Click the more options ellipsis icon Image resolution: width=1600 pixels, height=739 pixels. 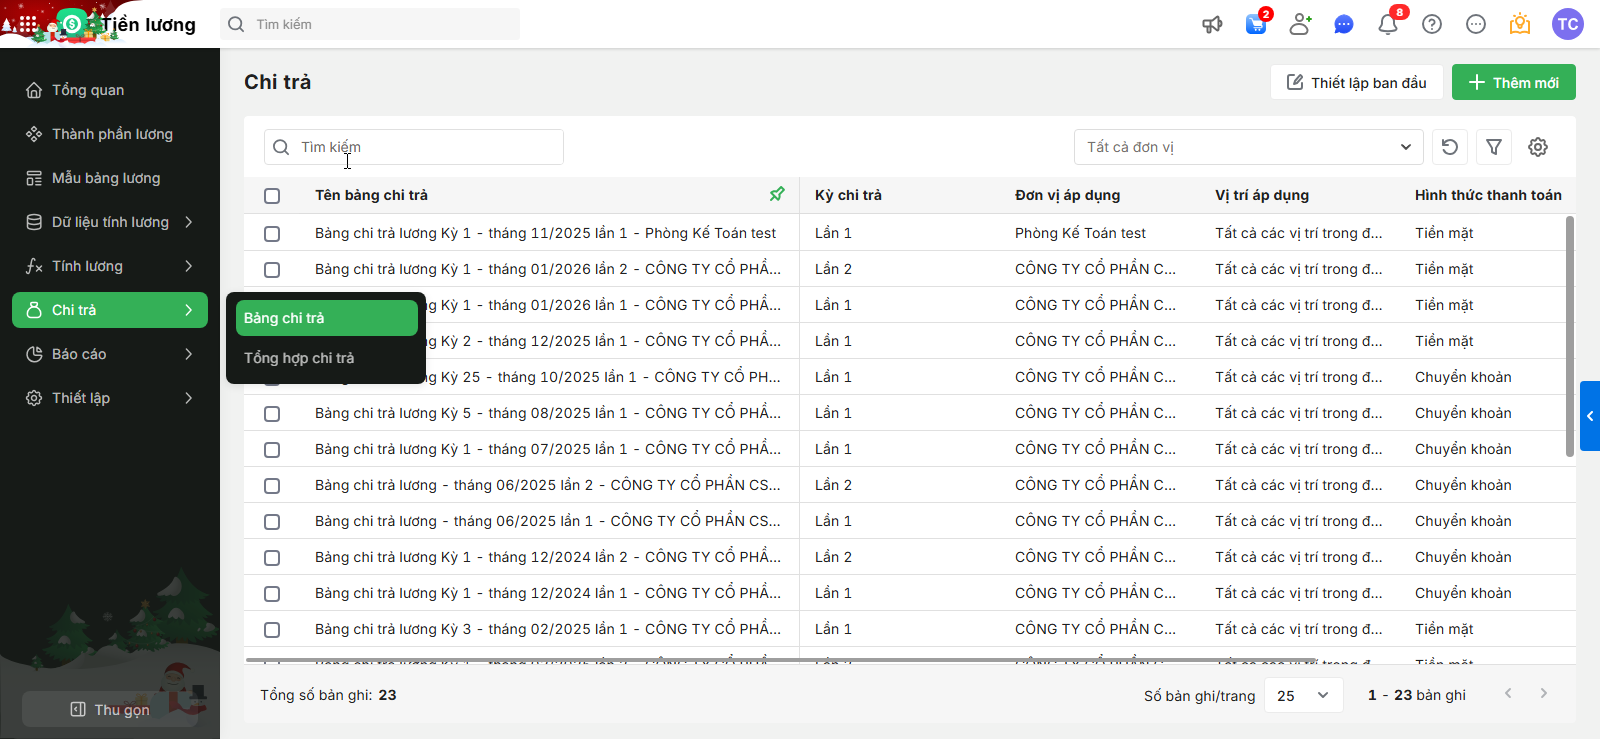(1476, 24)
